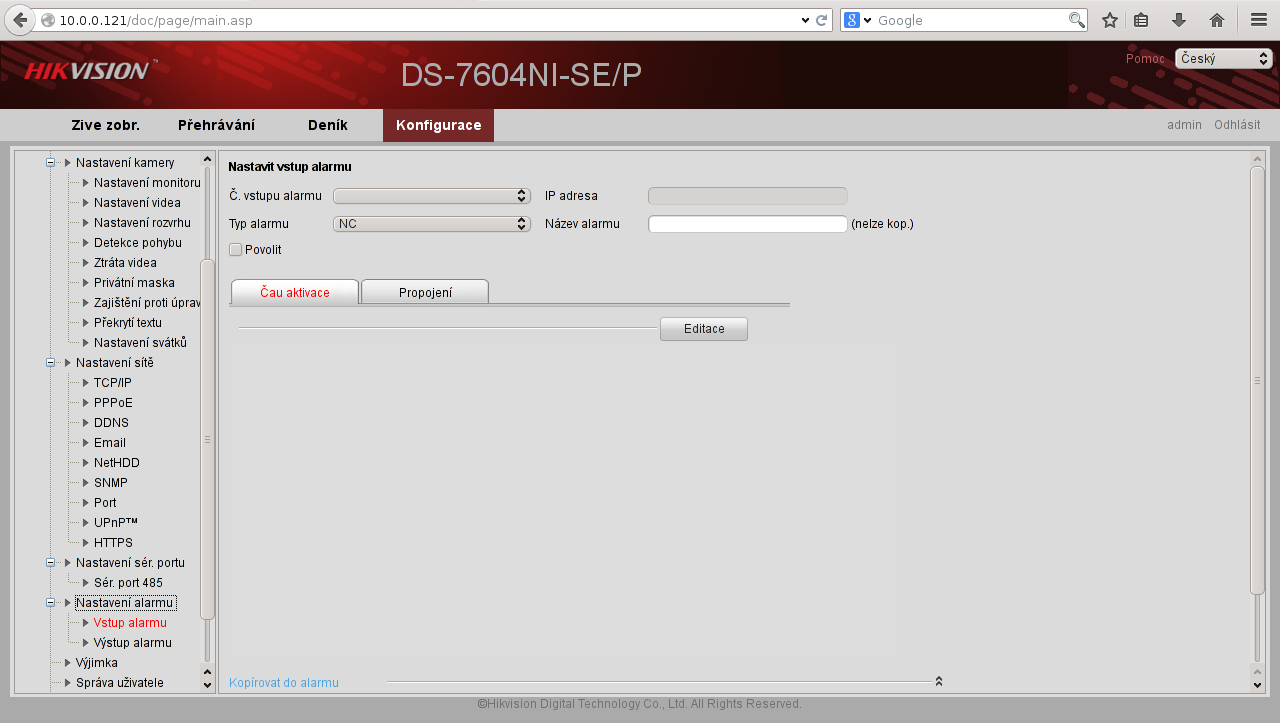
Task: Open Nastavení svátků tree item
Action: click(x=140, y=343)
